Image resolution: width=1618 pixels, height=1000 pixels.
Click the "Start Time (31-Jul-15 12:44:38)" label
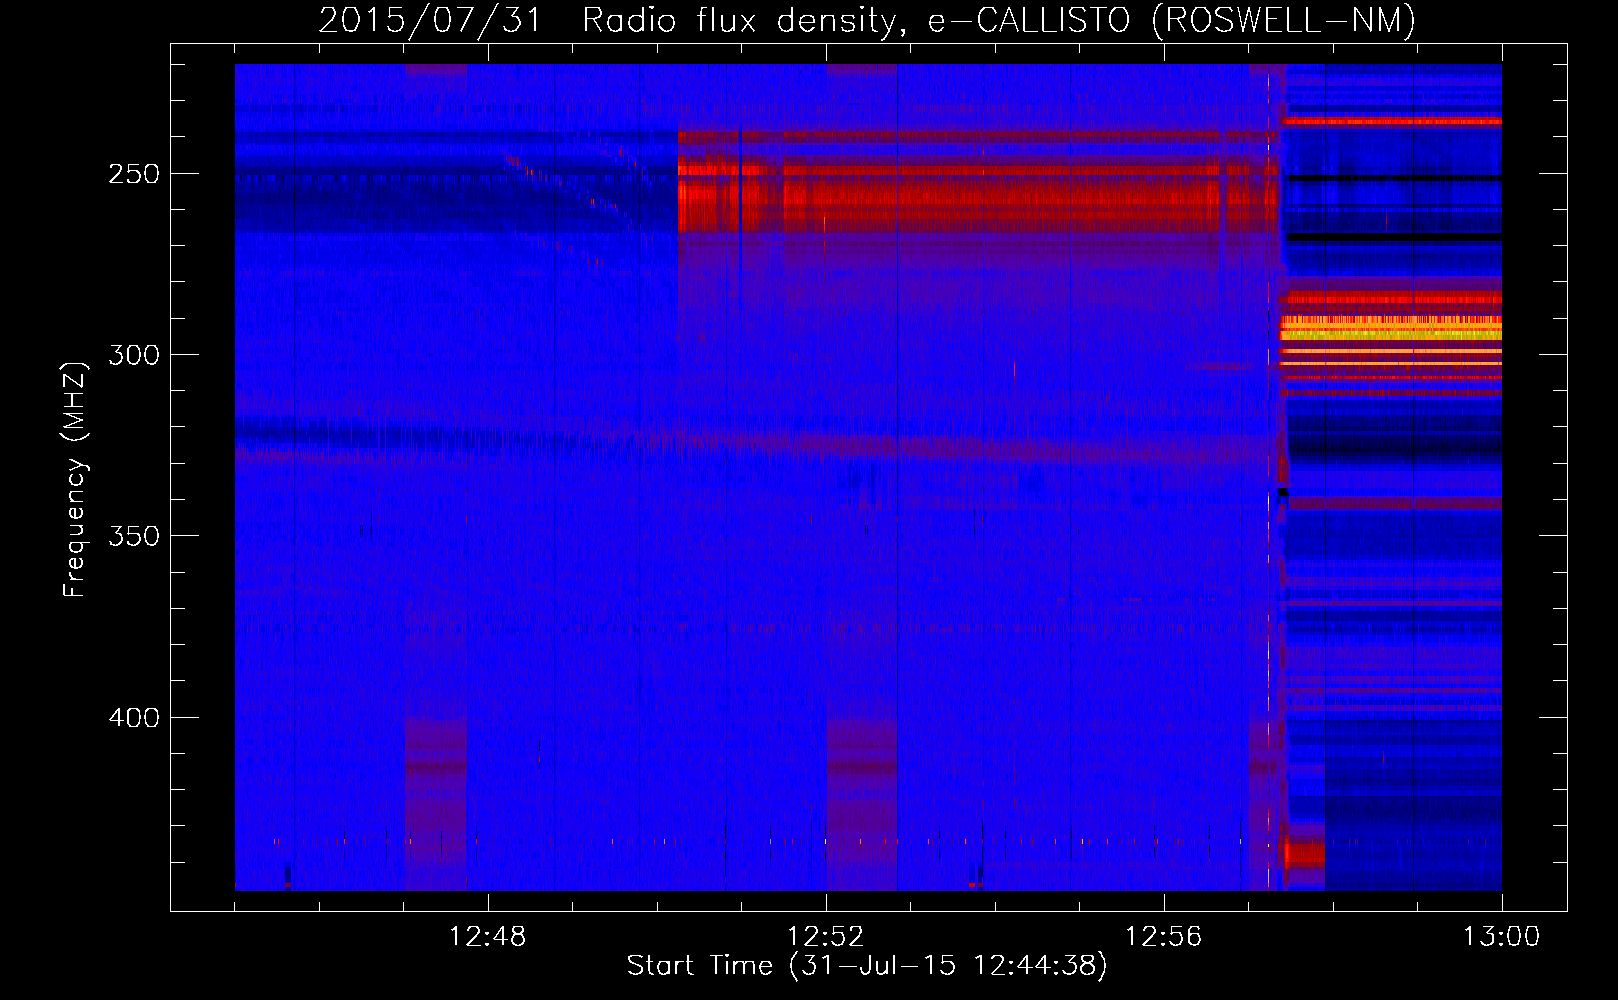867,966
